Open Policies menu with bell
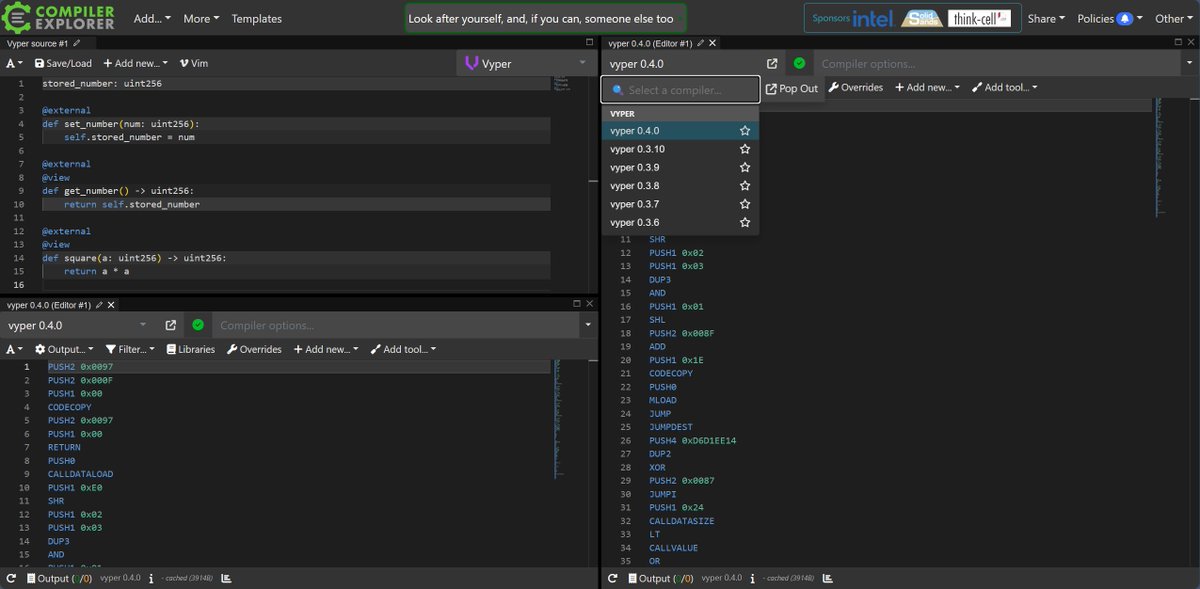The height and width of the screenshot is (589, 1200). click(x=1110, y=18)
